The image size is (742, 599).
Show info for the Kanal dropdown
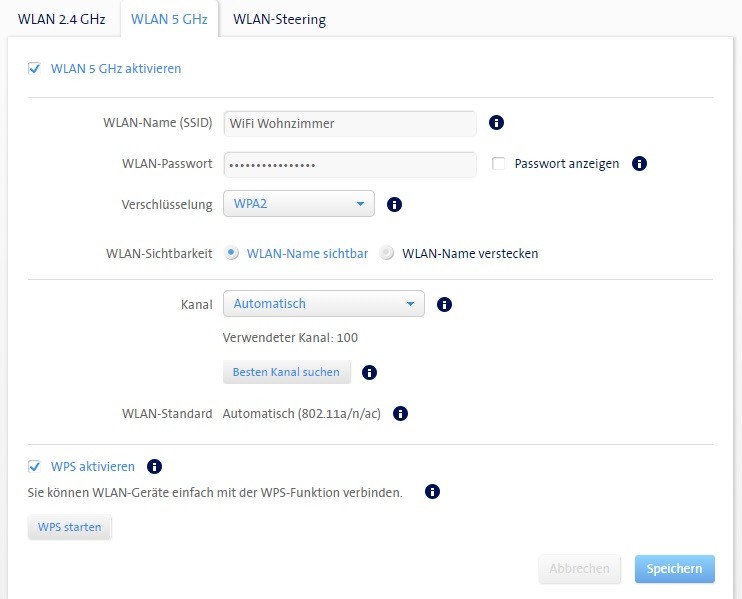[x=445, y=304]
